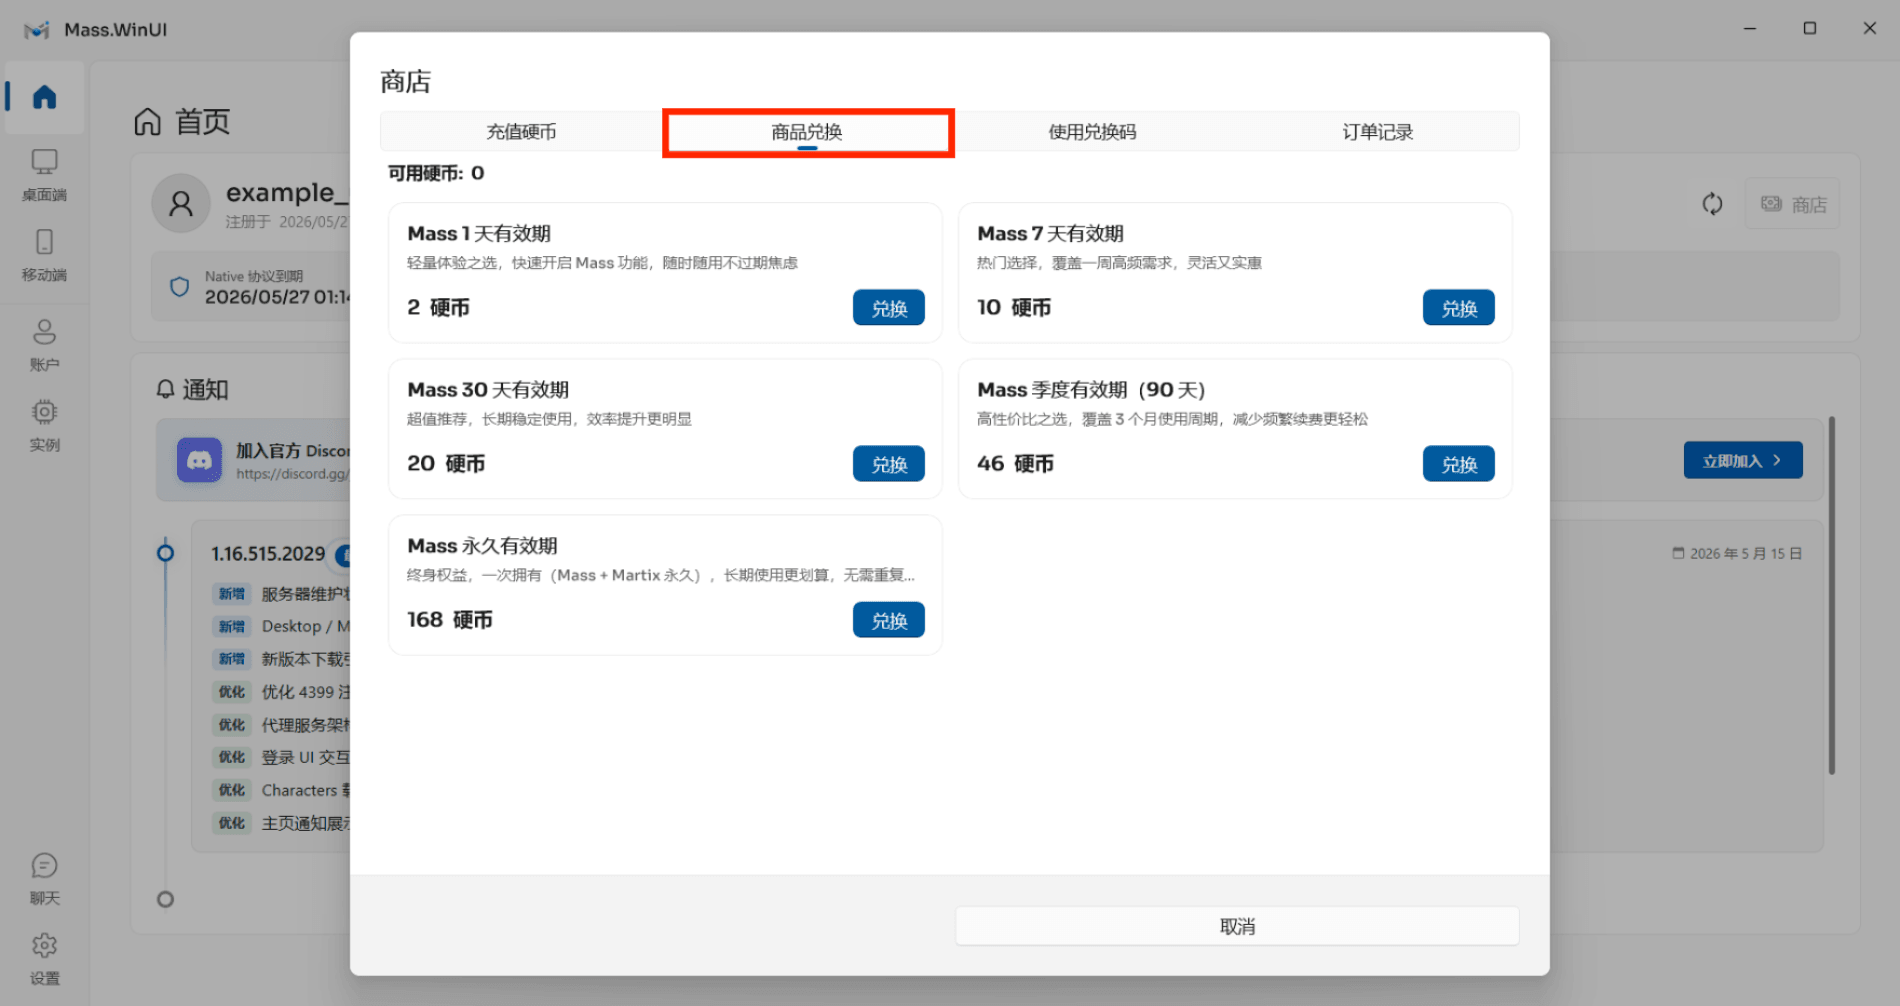The image size is (1900, 1006).
Task: Click the Discord logo icon
Action: coord(199,460)
